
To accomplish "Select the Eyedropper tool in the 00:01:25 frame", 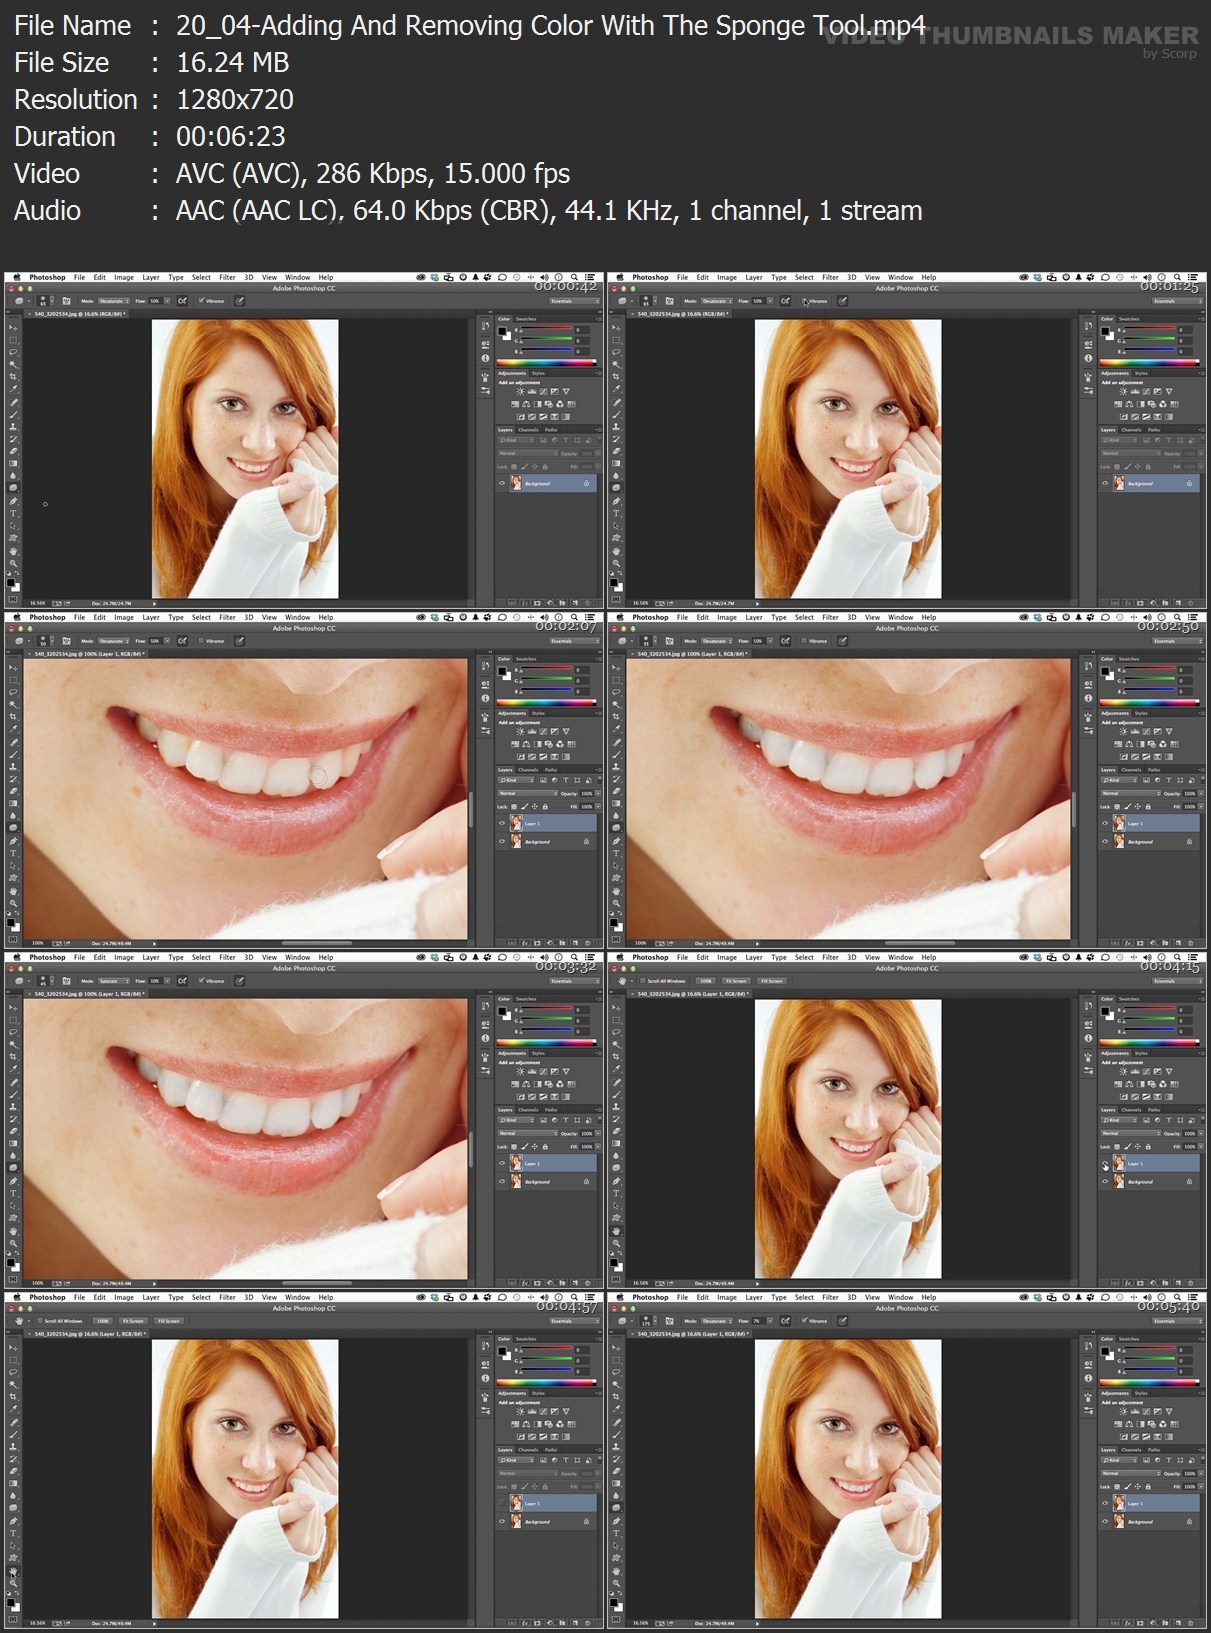I will 616,389.
